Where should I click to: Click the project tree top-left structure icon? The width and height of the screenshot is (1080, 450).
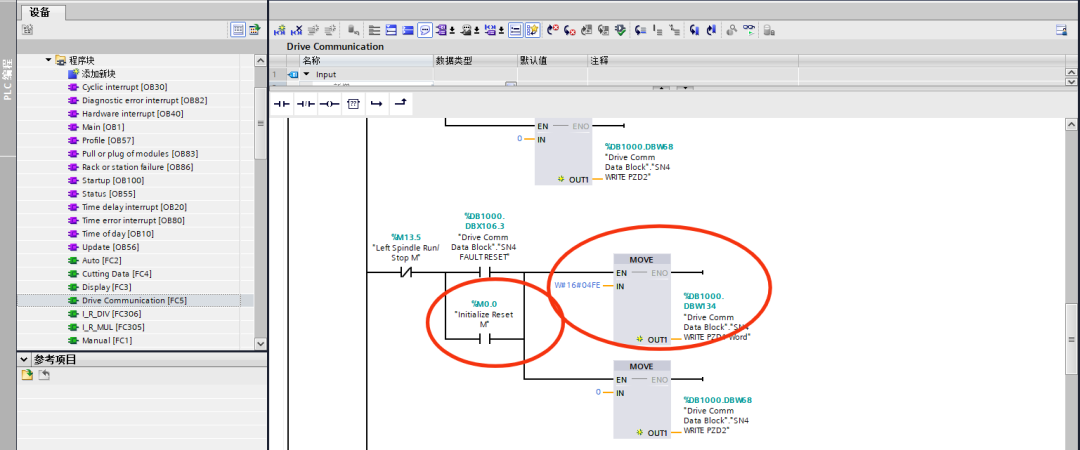27,30
